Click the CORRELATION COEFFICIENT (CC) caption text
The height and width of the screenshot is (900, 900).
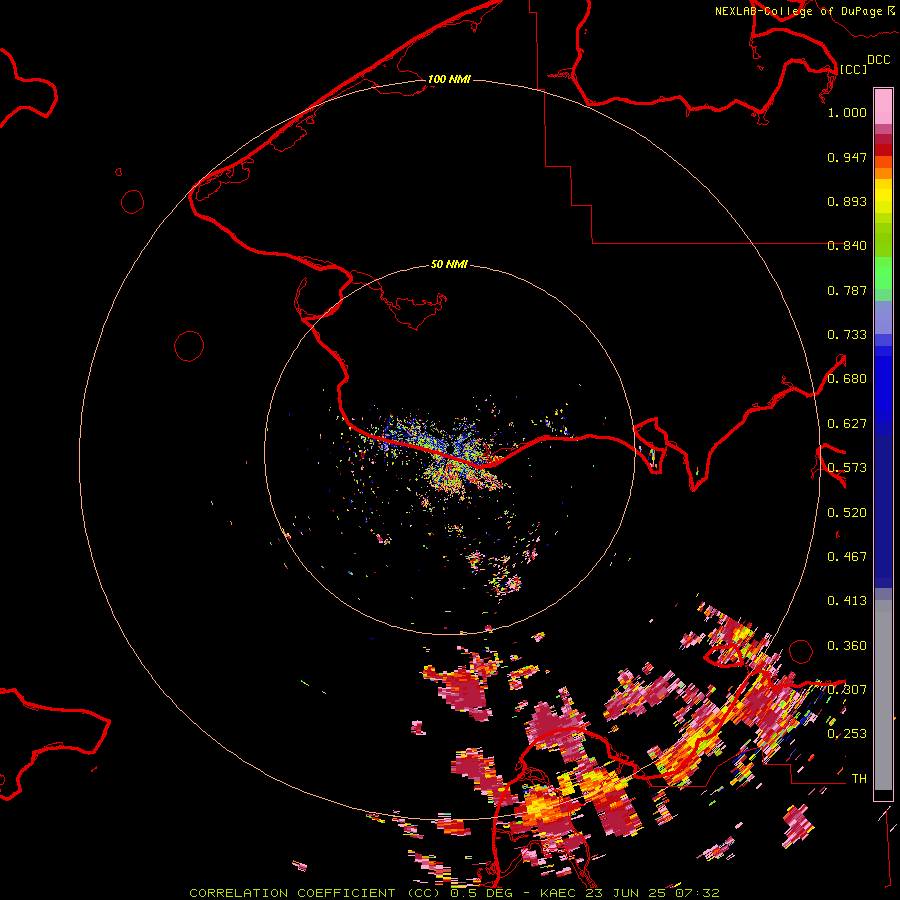coord(315,893)
